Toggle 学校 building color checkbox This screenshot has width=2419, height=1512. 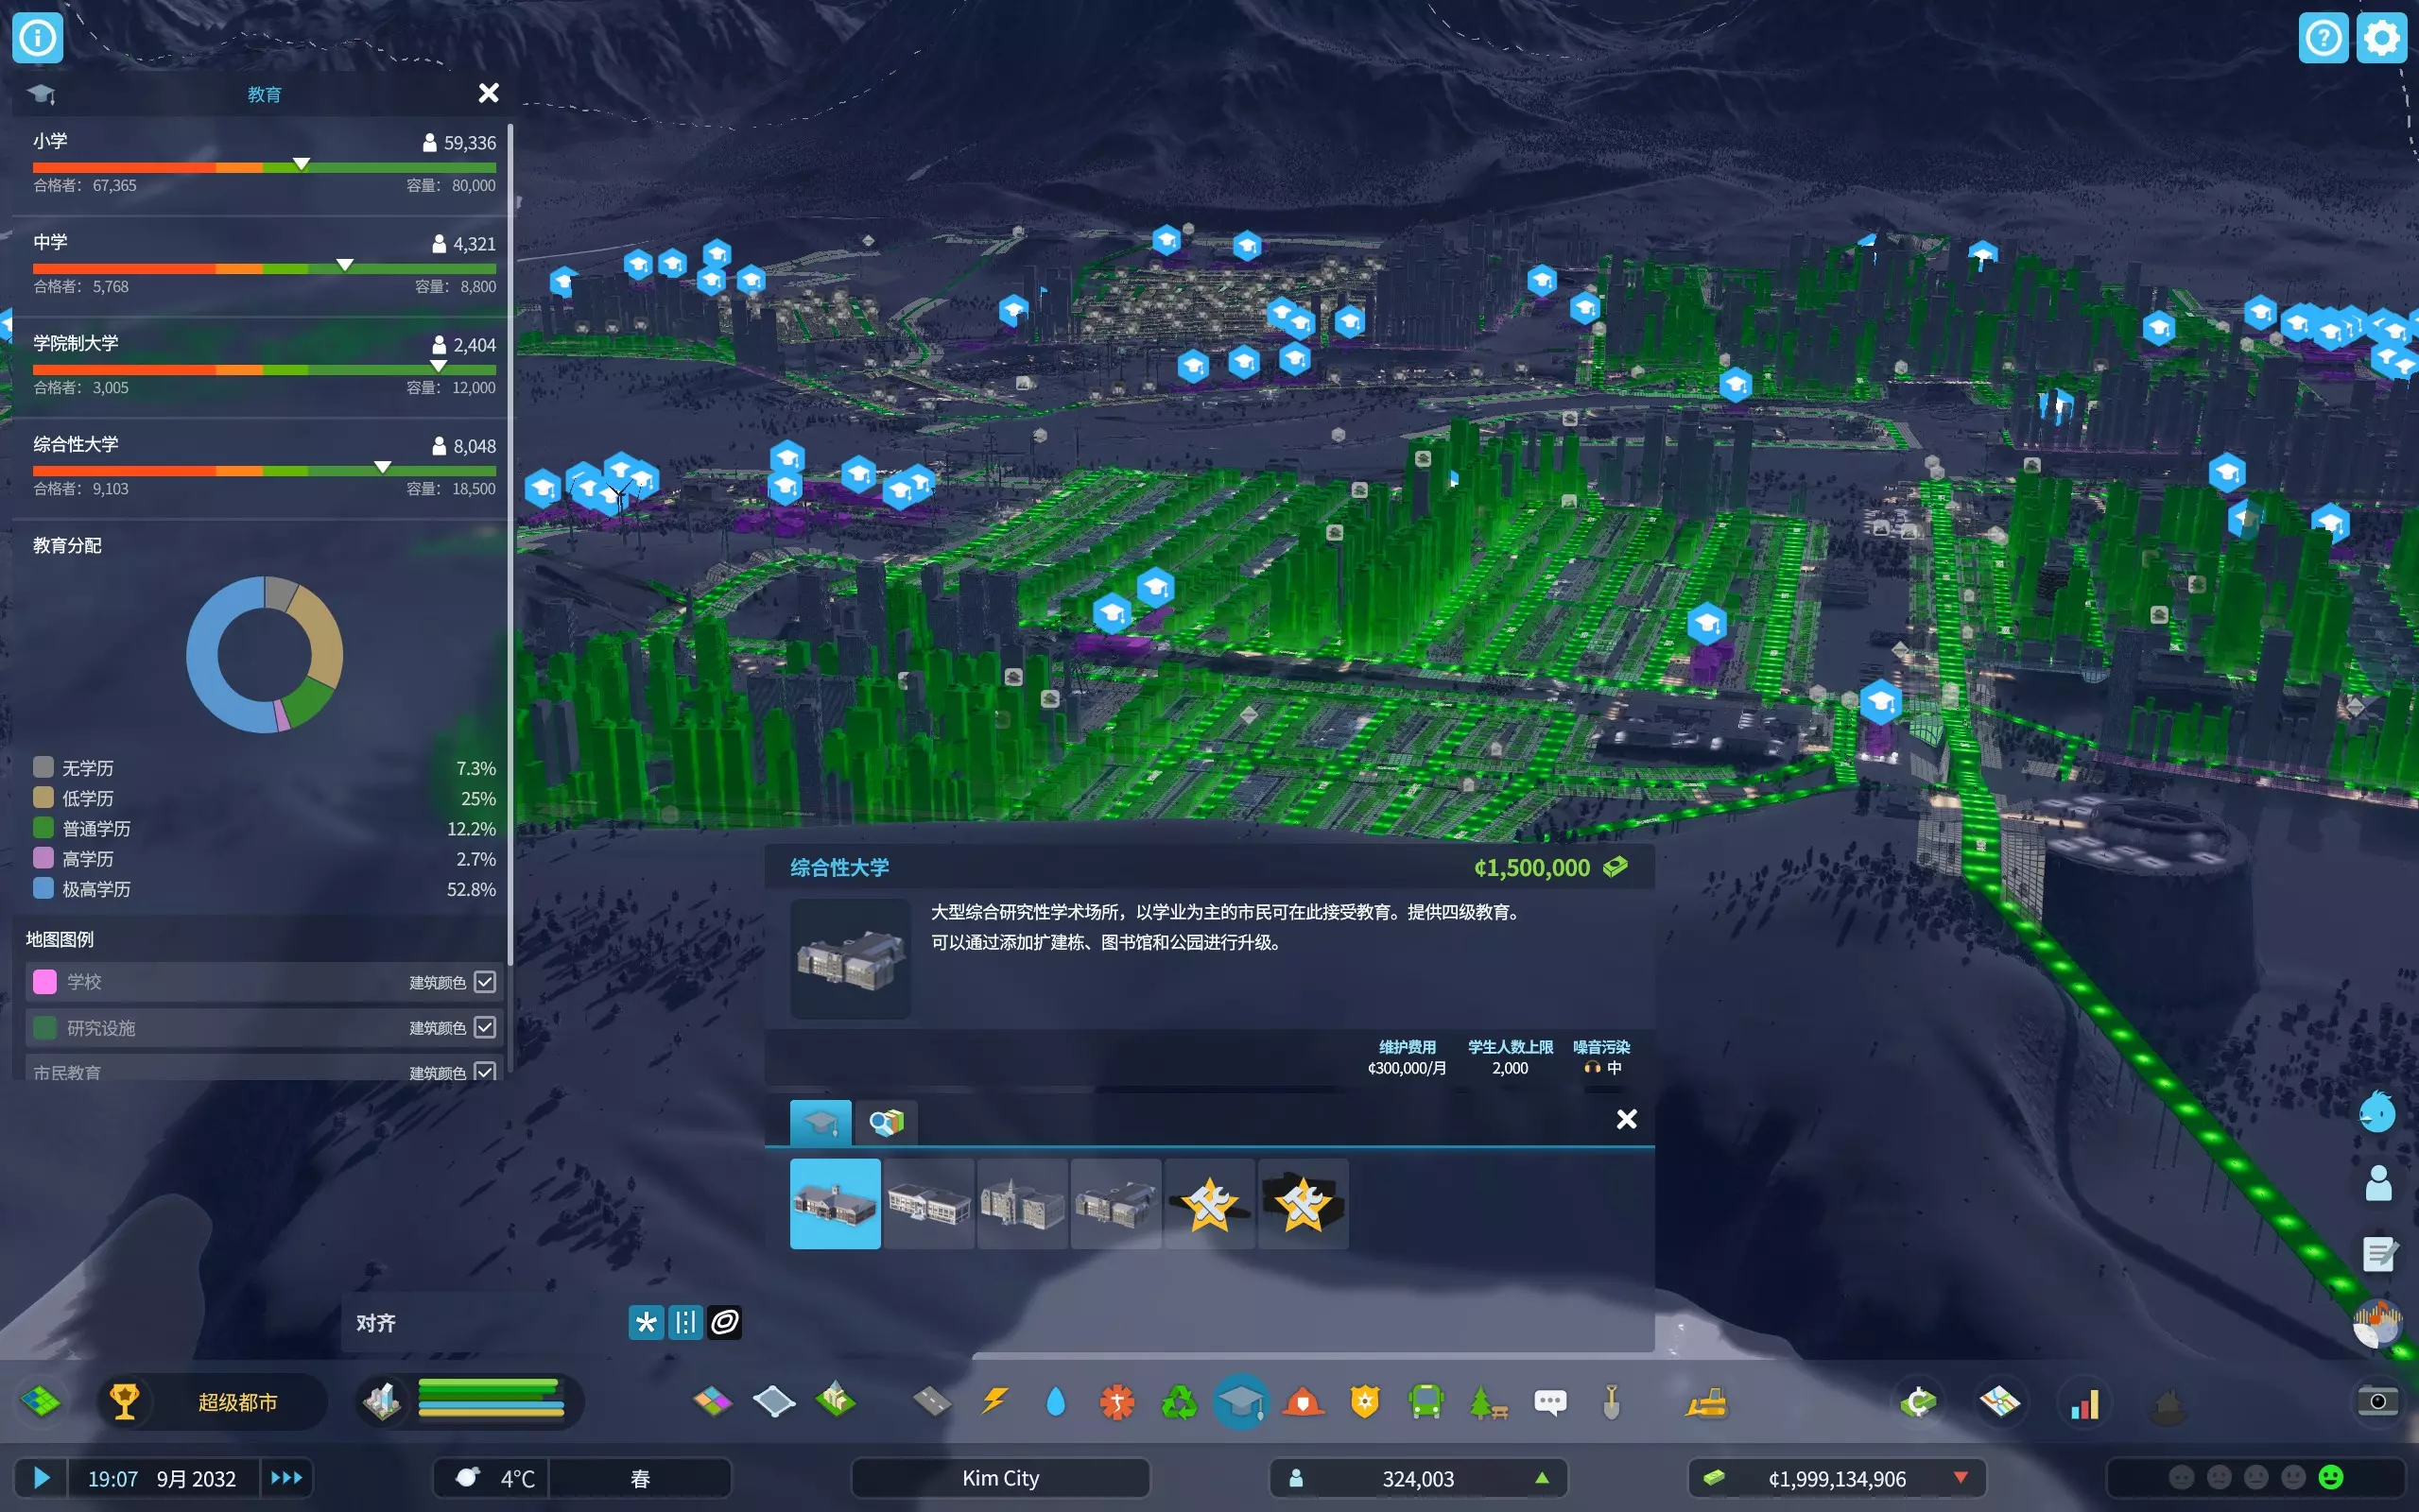[485, 982]
